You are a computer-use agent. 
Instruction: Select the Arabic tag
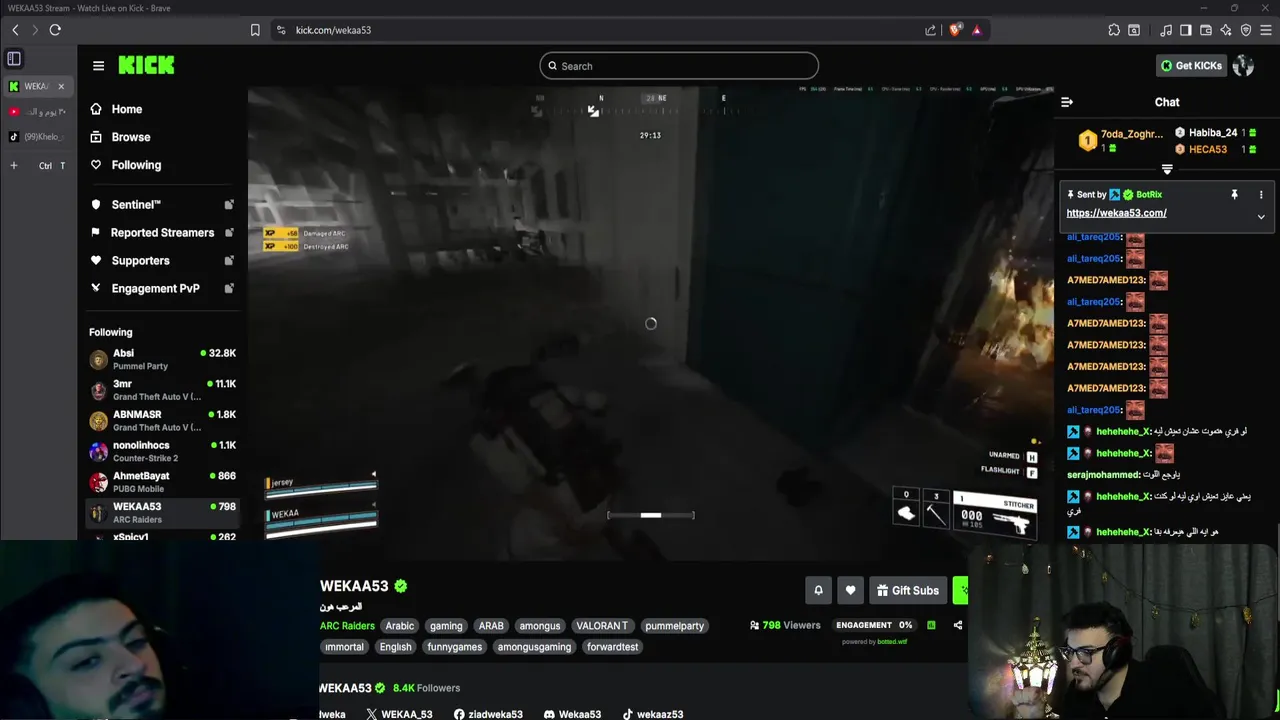click(400, 626)
